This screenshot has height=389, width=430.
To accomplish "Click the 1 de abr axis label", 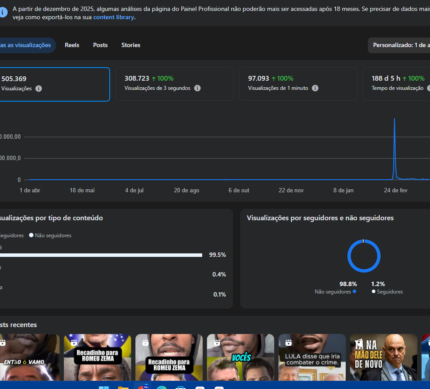I will click(x=30, y=191).
